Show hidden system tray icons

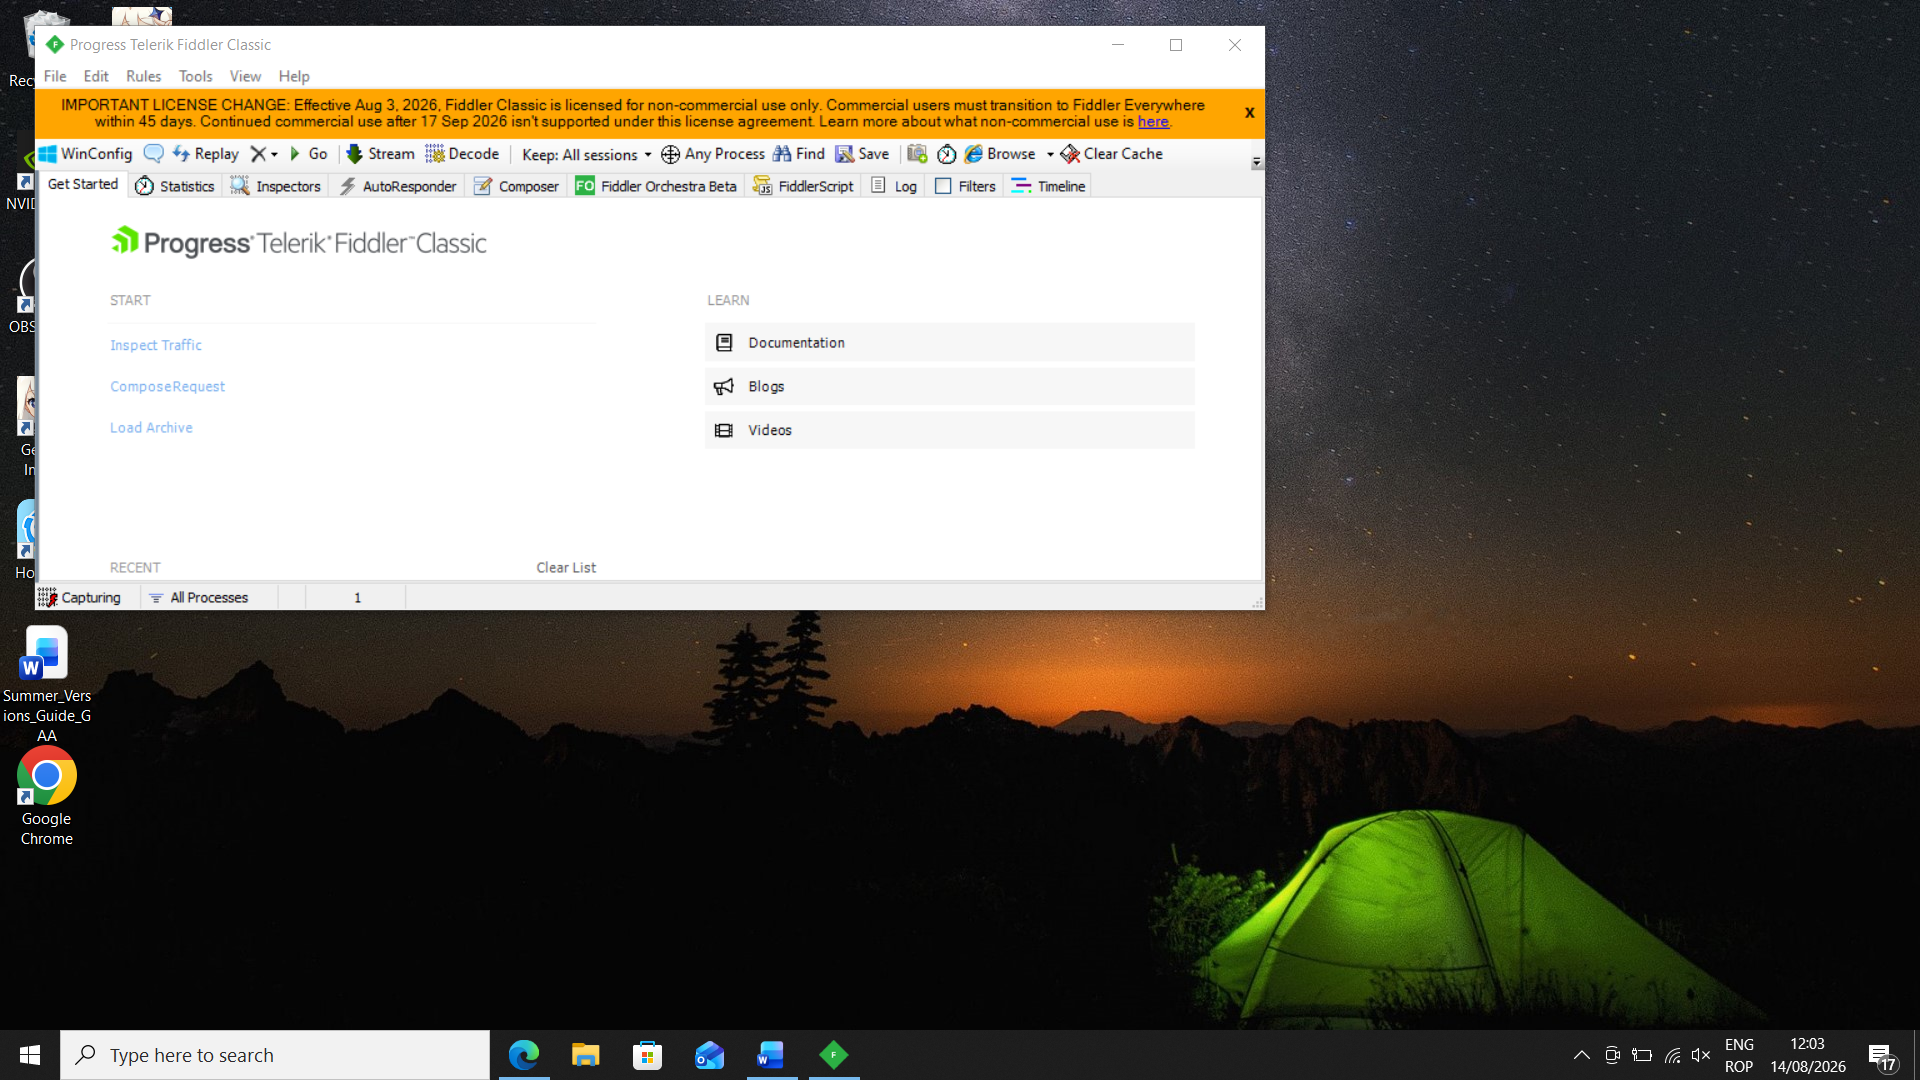[x=1582, y=1055]
